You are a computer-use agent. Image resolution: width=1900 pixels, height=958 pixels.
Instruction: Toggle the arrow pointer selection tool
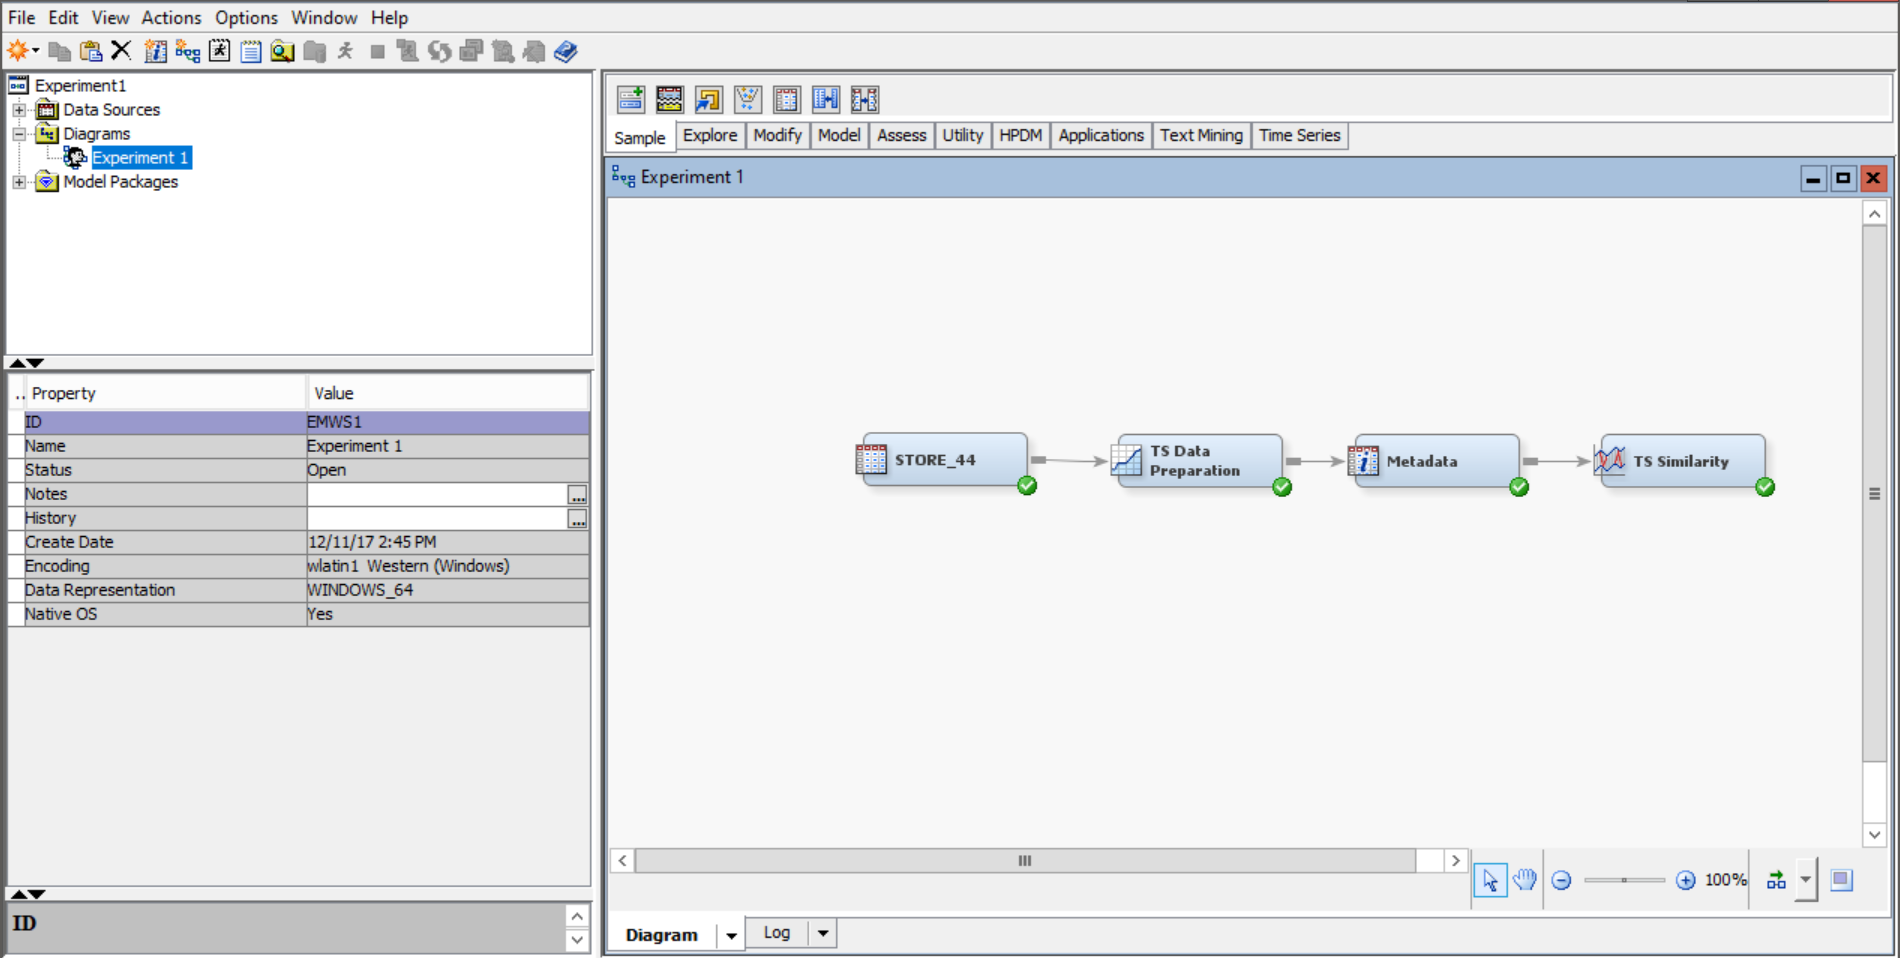[x=1490, y=880]
